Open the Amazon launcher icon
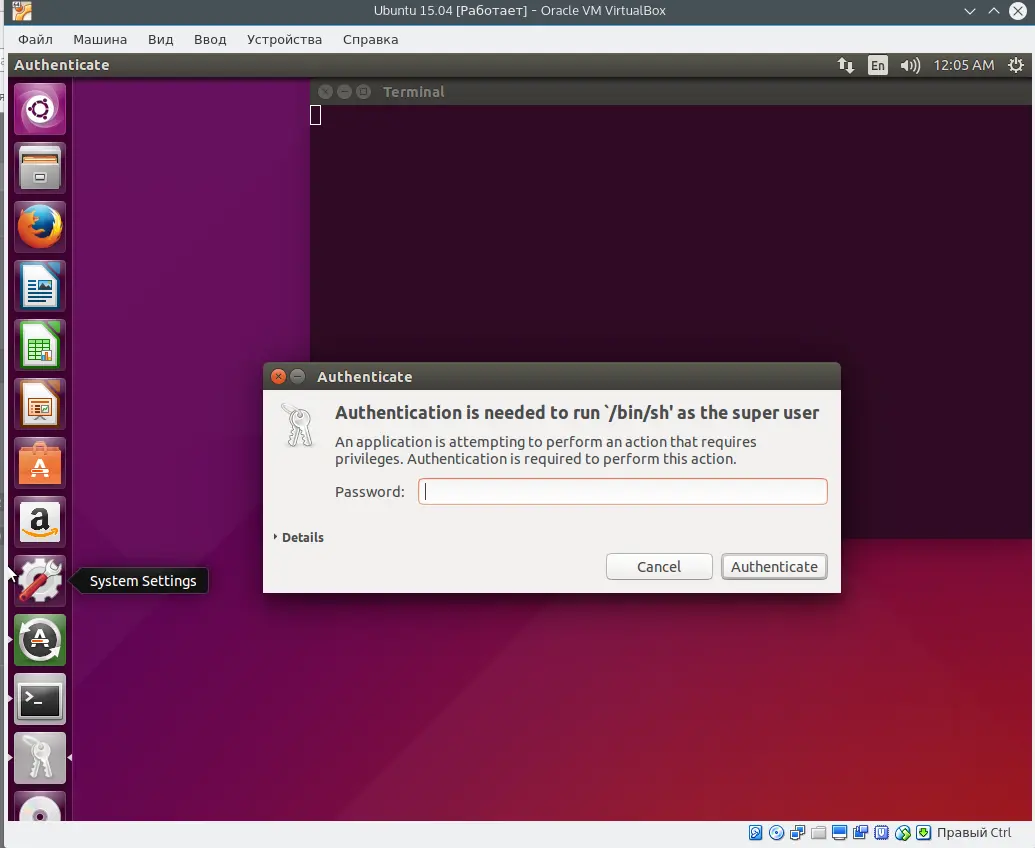1035x848 pixels. [40, 522]
